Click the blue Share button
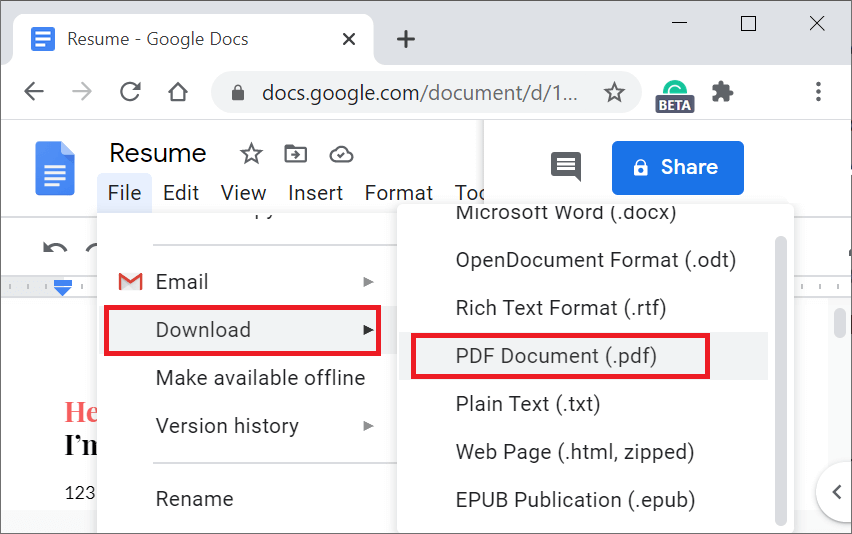Screen dimensions: 852x534 coord(677,167)
